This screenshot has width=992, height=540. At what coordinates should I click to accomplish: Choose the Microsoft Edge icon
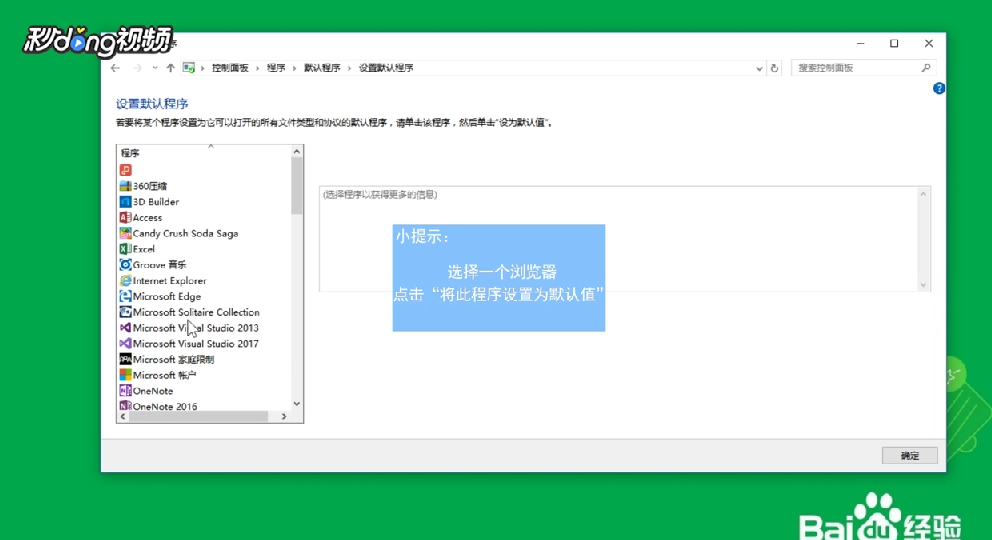[x=125, y=297]
